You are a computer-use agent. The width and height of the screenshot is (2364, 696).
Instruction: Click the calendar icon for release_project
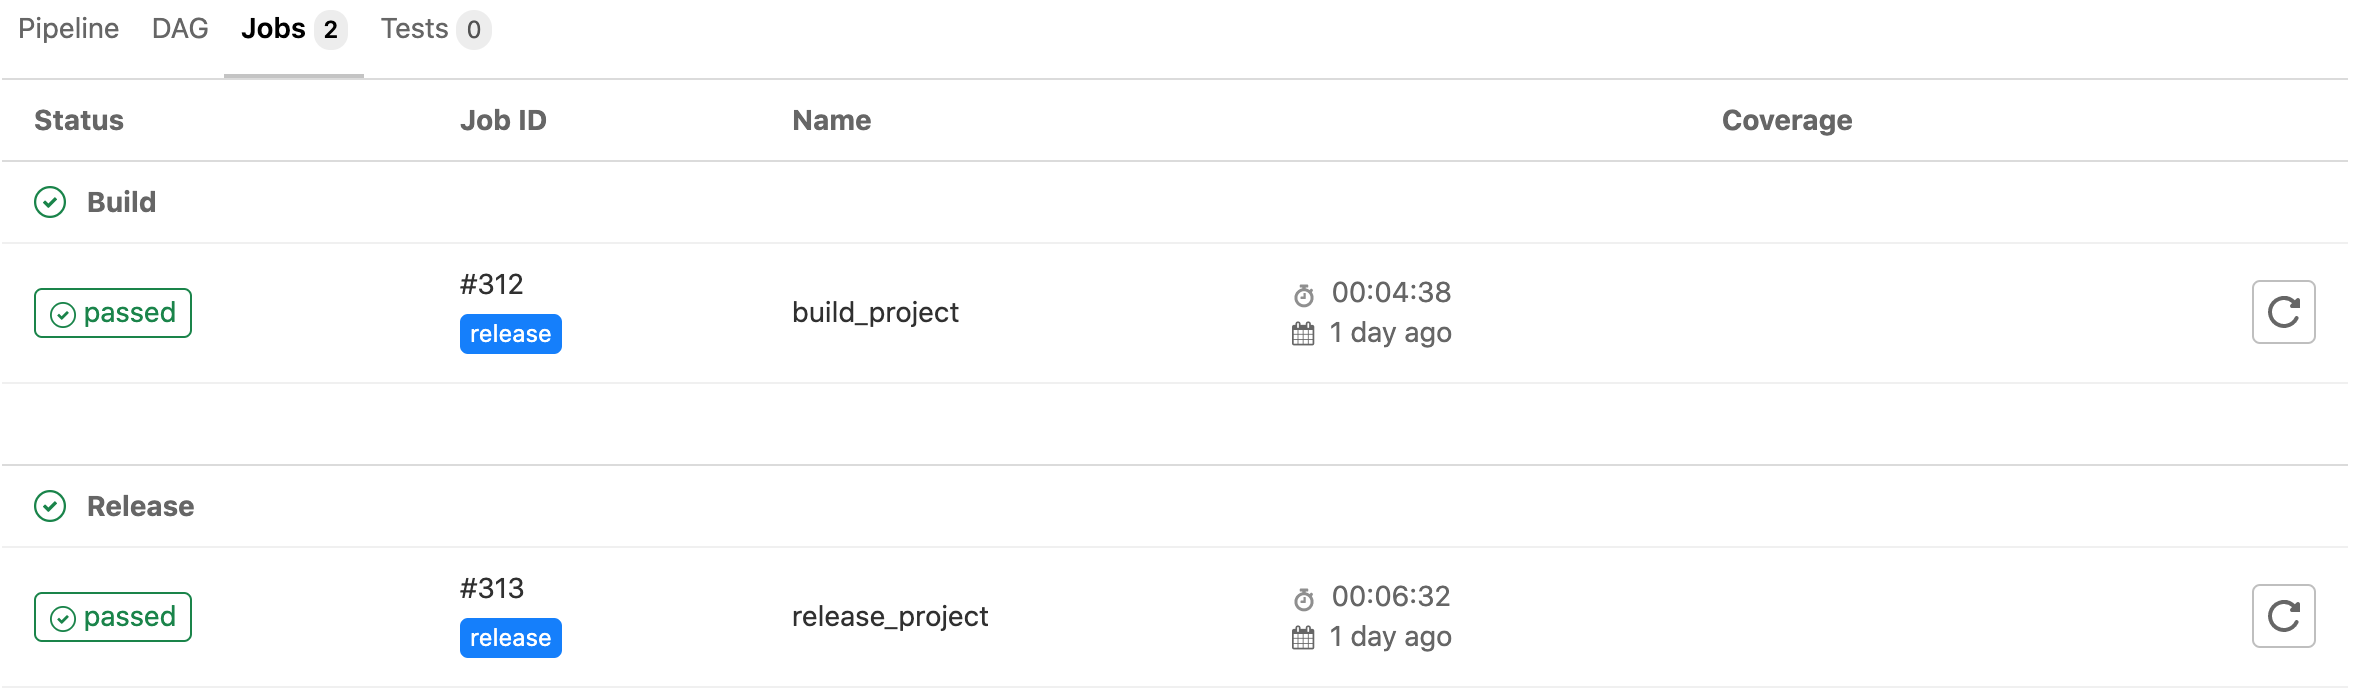tap(1303, 638)
